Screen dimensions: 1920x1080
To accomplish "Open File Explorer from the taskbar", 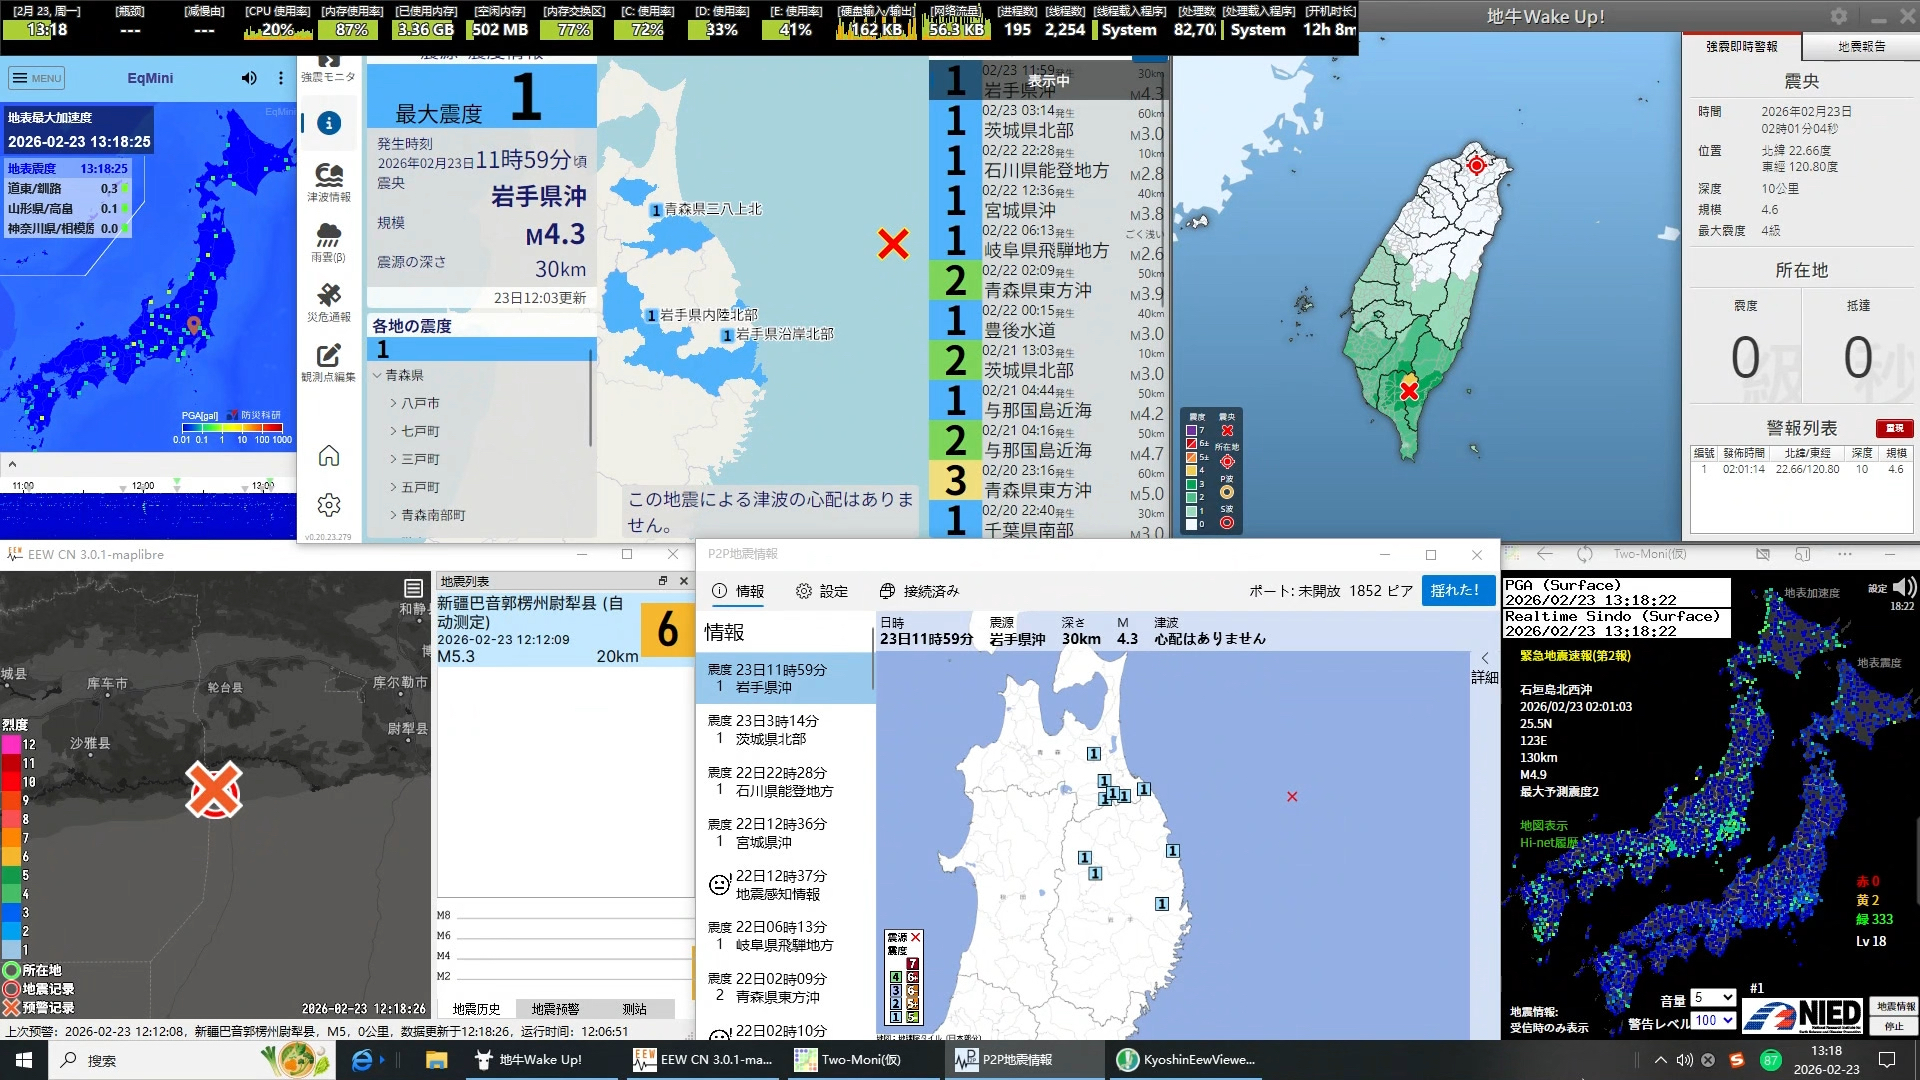I will [x=437, y=1060].
